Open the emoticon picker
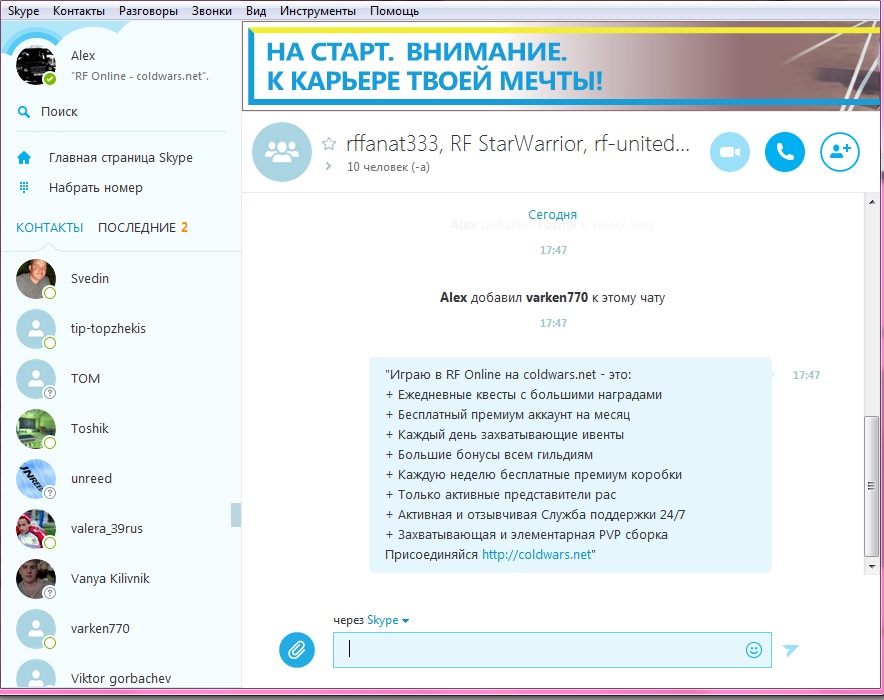 tap(754, 650)
